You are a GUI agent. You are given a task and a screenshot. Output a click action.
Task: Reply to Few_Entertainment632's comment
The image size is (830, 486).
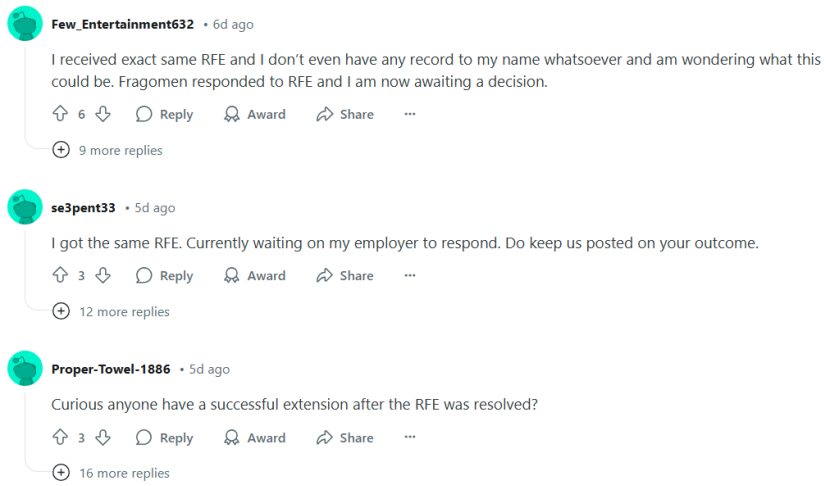point(164,114)
